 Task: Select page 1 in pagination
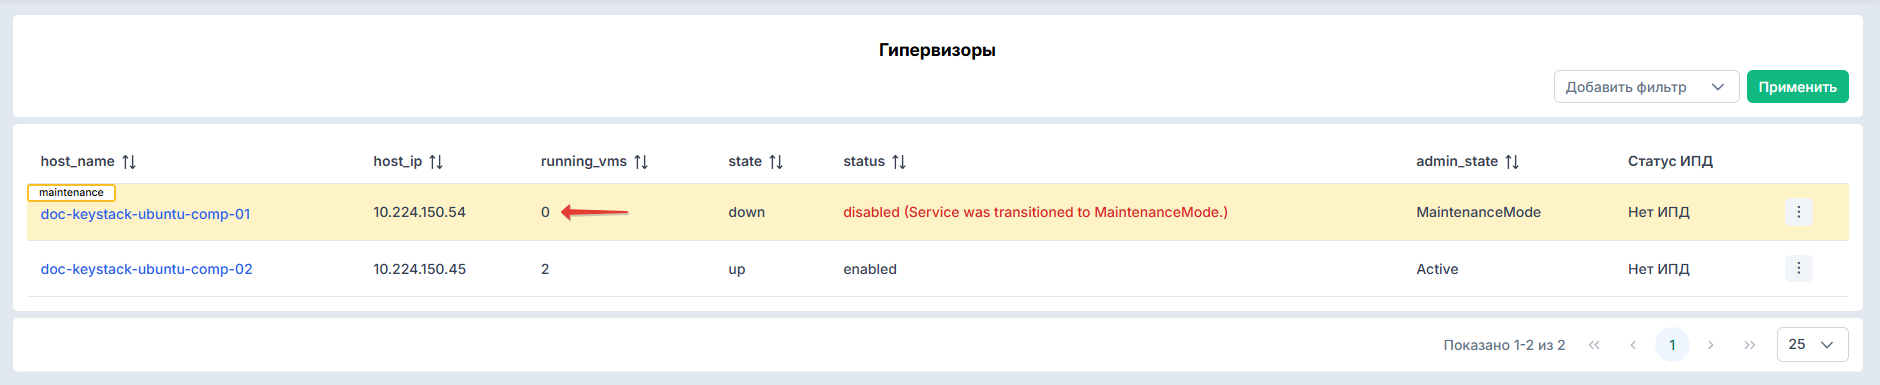(1672, 345)
